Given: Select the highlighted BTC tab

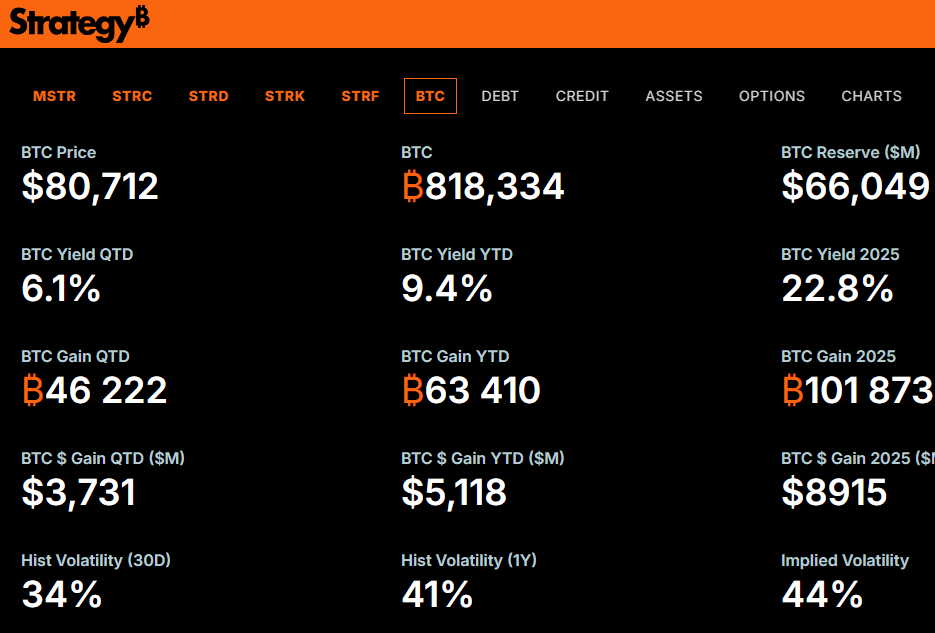Looking at the screenshot, I should (431, 96).
